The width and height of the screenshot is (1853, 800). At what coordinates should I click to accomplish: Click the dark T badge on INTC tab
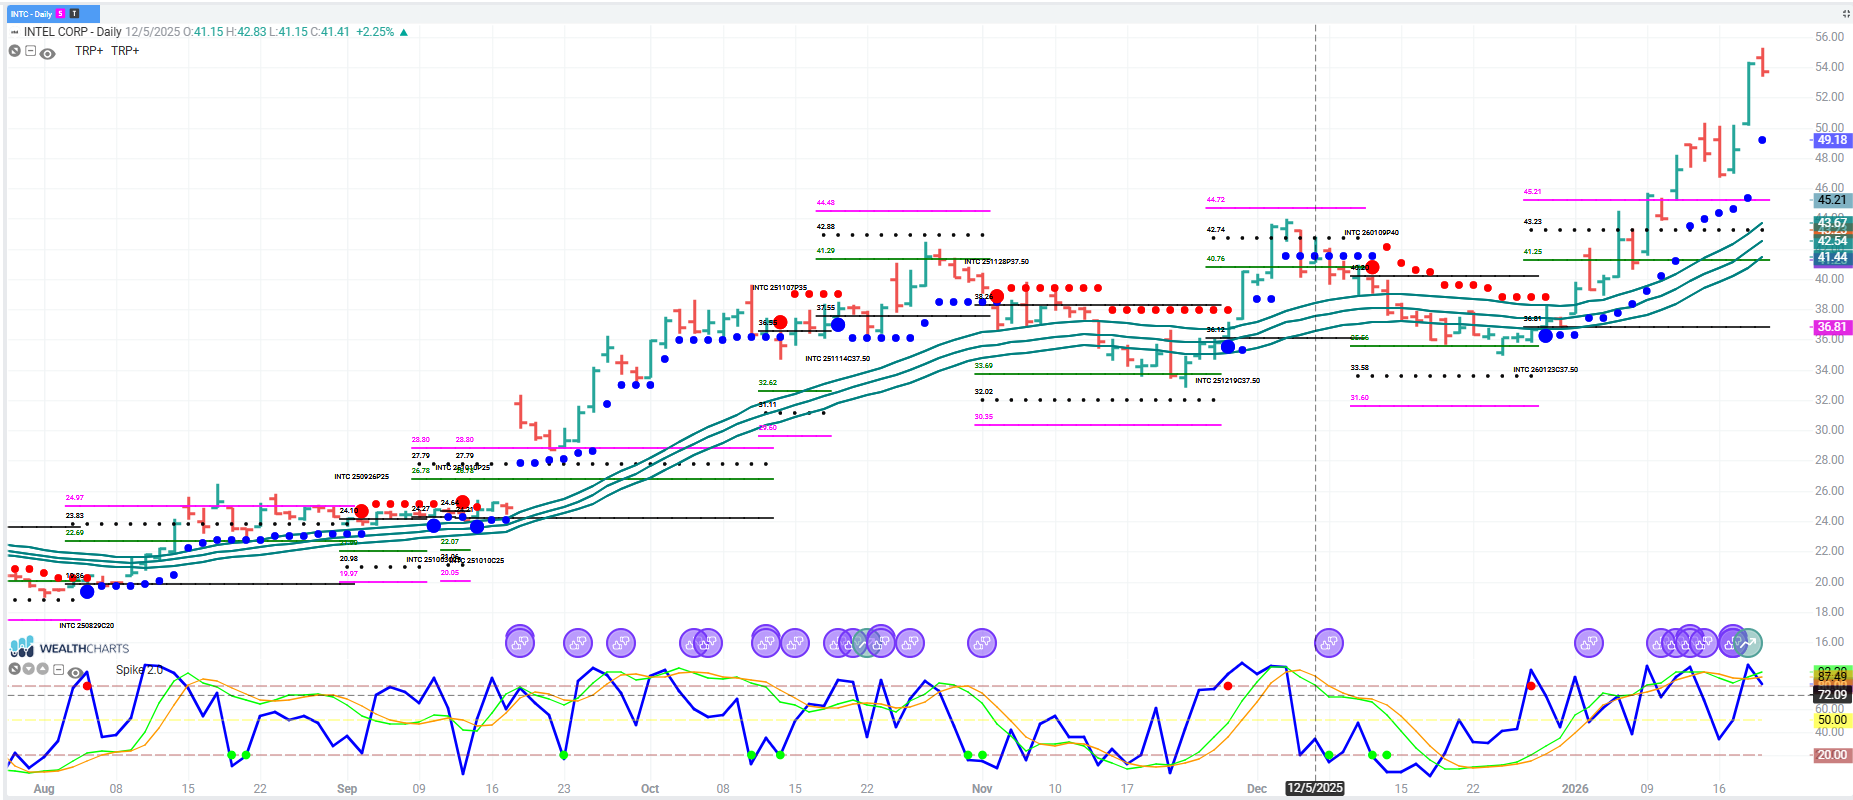pyautogui.click(x=74, y=14)
